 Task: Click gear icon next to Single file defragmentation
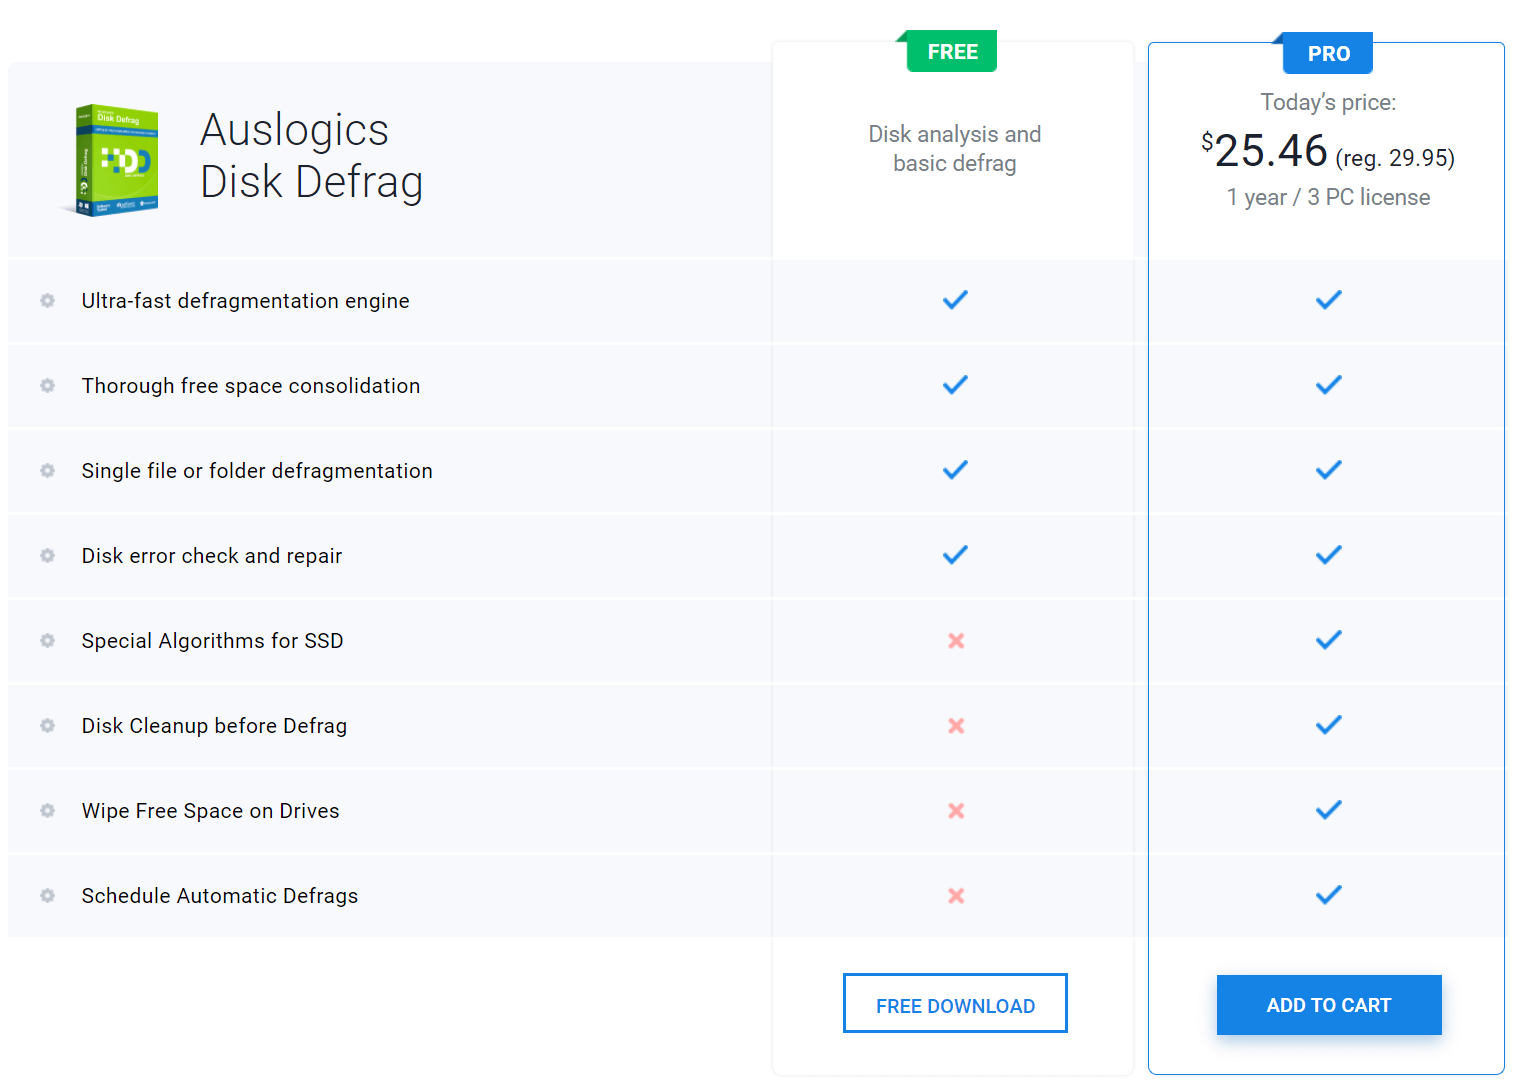pyautogui.click(x=47, y=471)
